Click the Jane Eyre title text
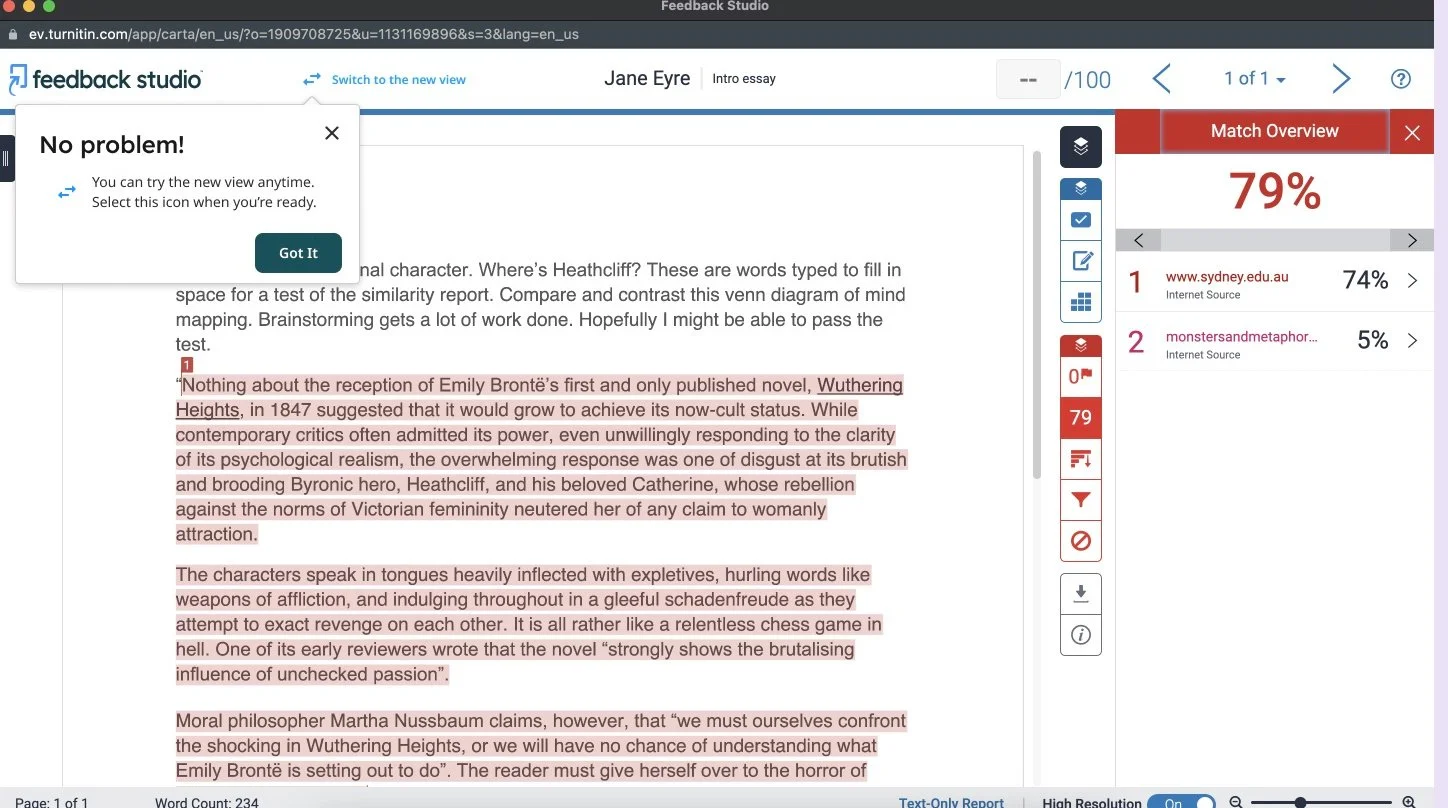 pos(647,79)
